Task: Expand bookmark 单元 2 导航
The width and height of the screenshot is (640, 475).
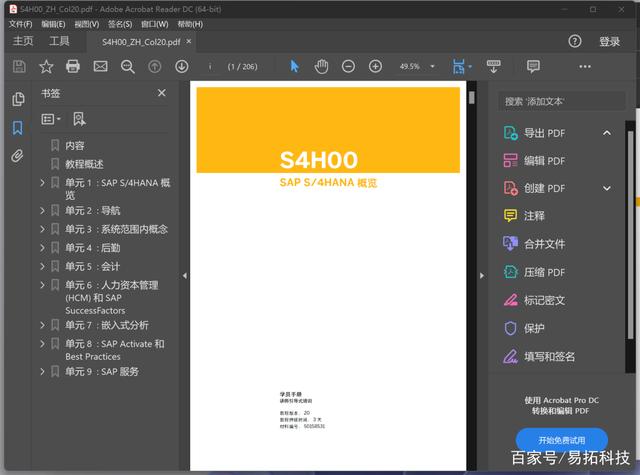Action: coord(42,211)
